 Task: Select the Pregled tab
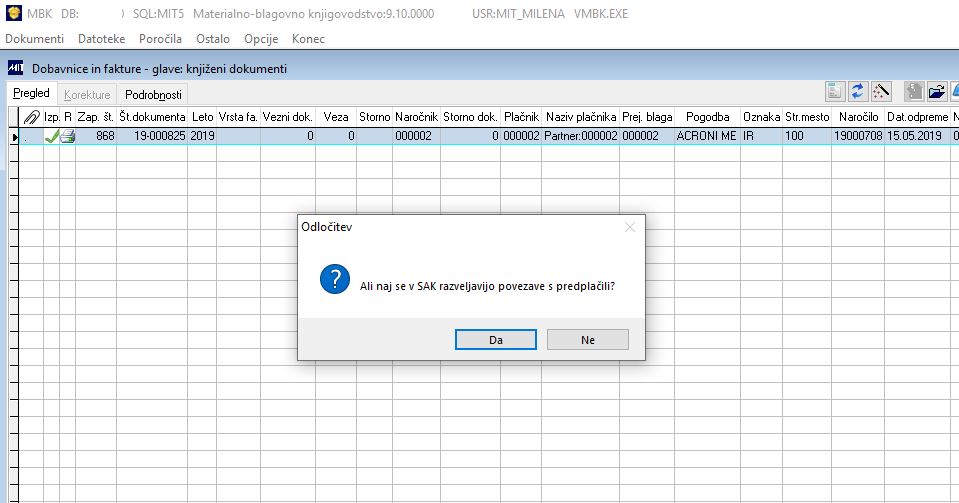[31, 93]
